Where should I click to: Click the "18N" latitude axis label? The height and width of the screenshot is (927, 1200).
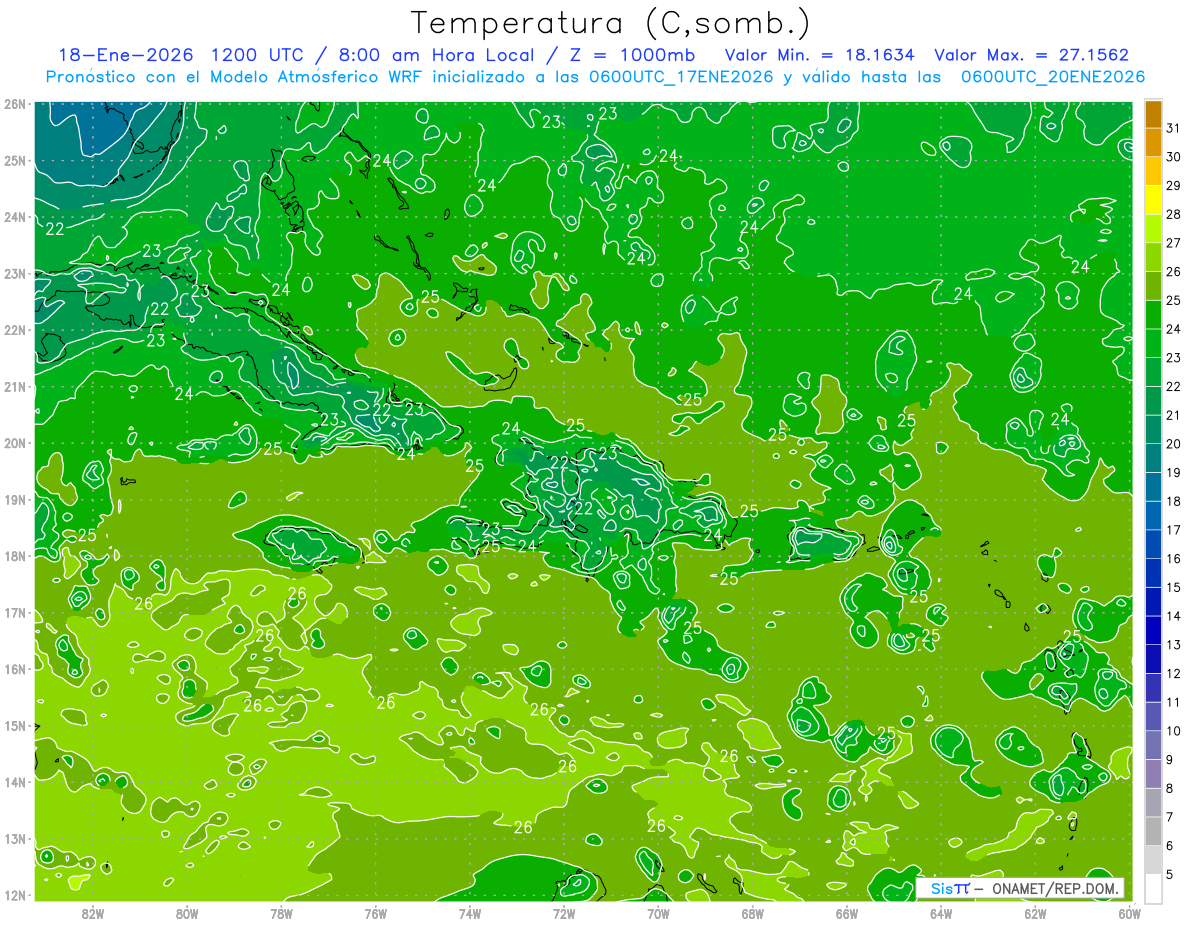(15, 556)
